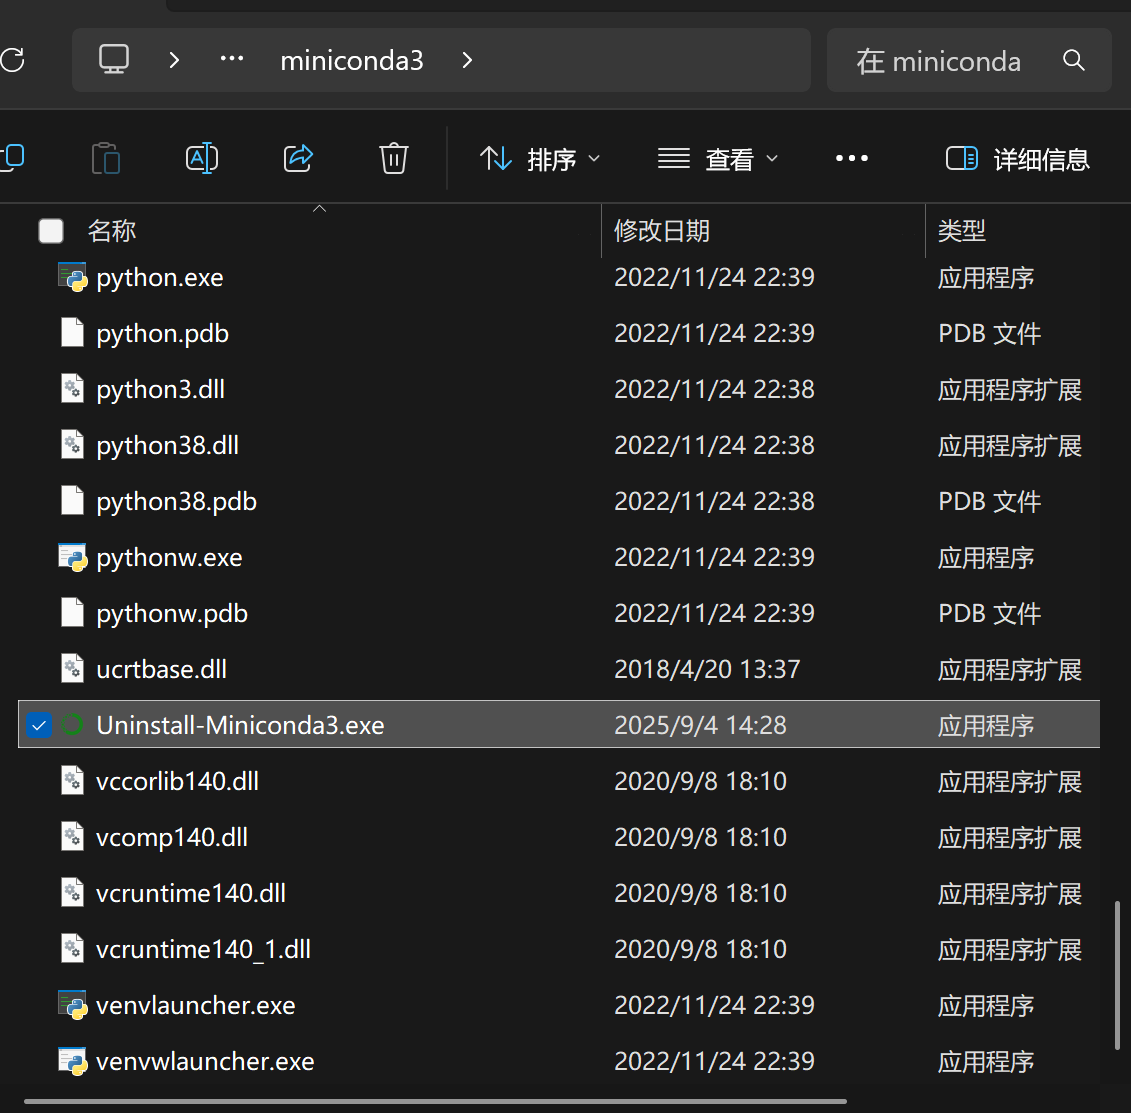This screenshot has height=1113, width=1131.
Task: Click the miniconda3 breadcrumb
Action: (x=351, y=61)
